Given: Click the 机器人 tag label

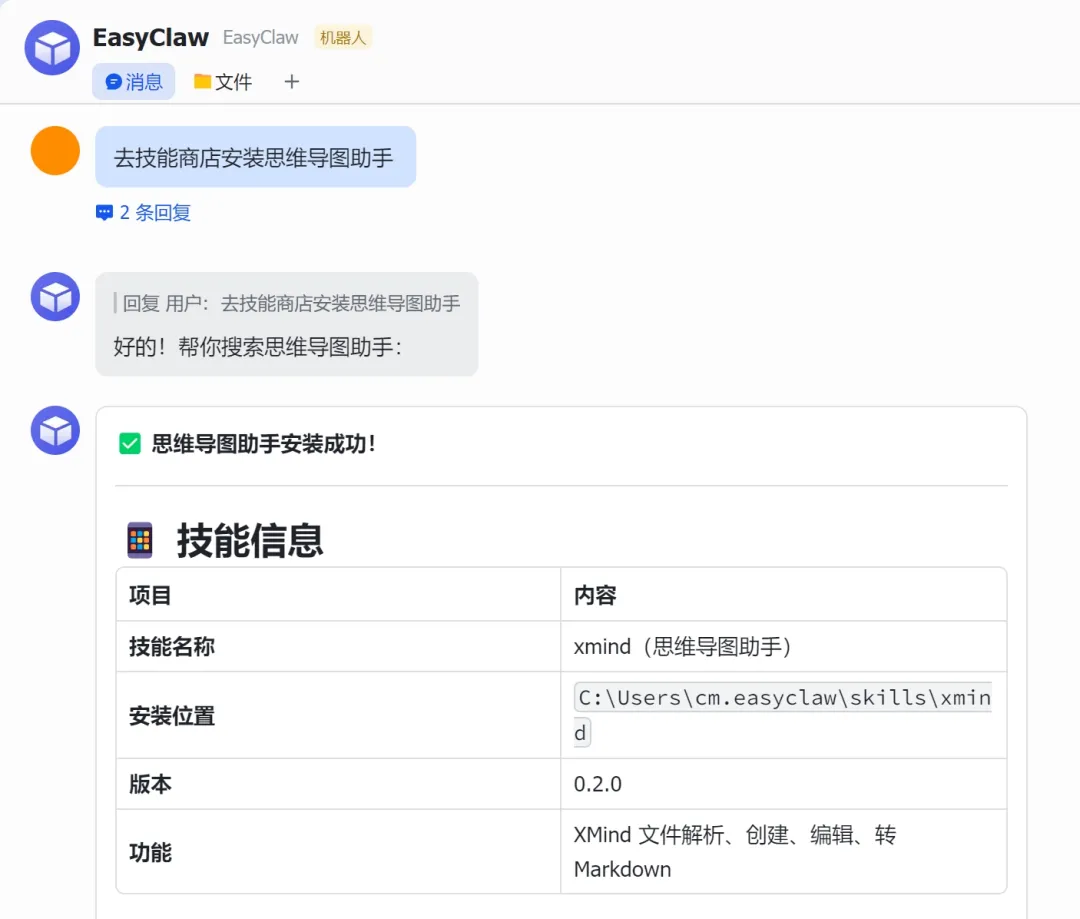Looking at the screenshot, I should (x=343, y=38).
